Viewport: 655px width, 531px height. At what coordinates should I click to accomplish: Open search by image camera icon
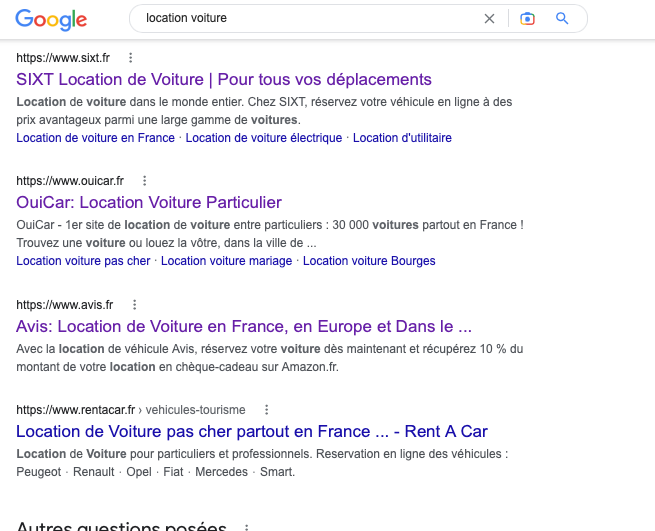527,18
